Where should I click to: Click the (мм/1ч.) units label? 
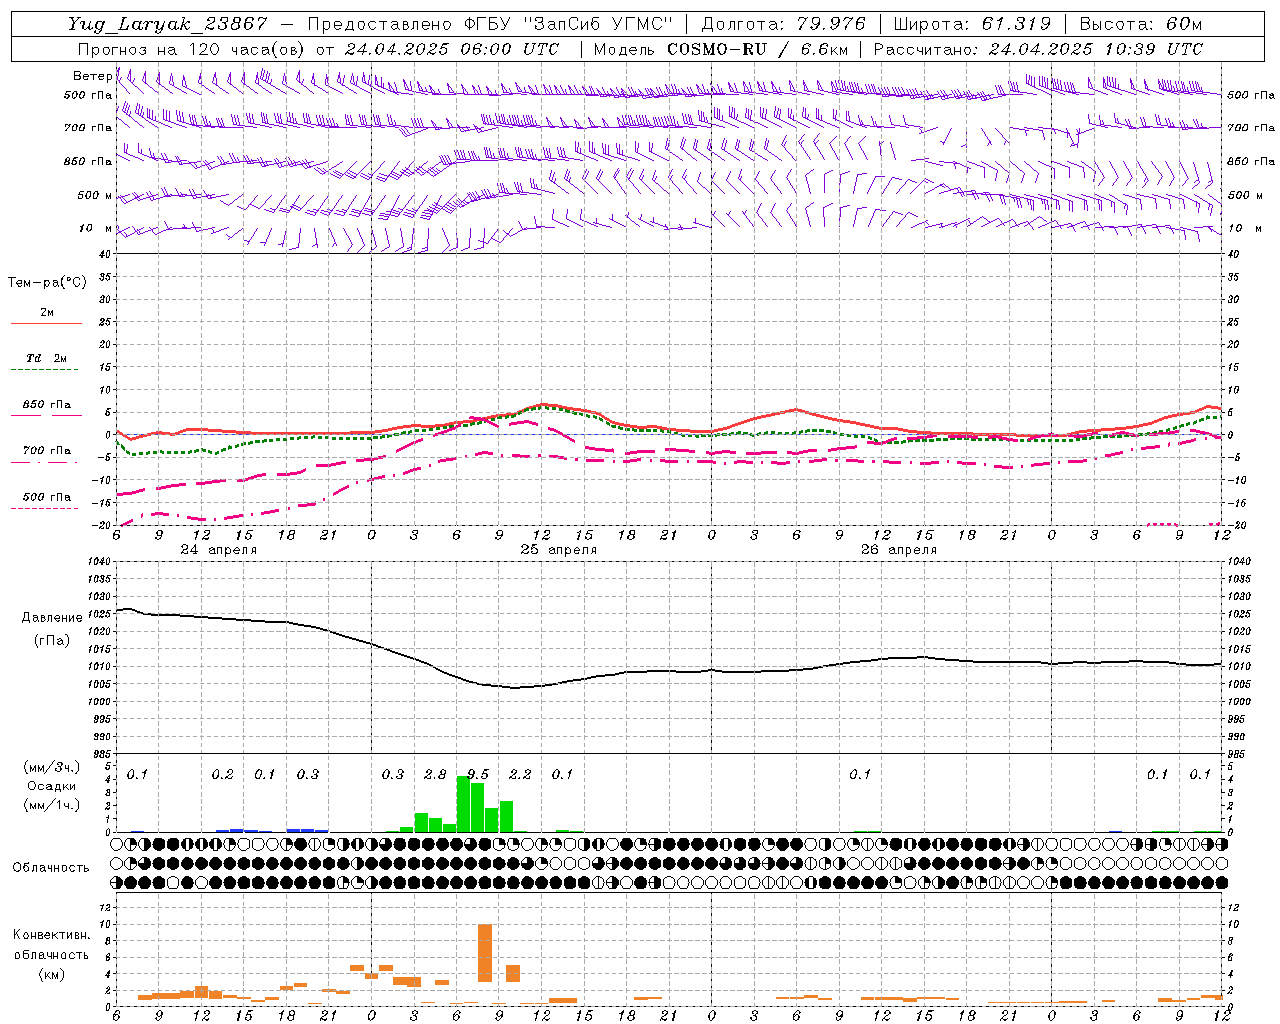tap(51, 805)
